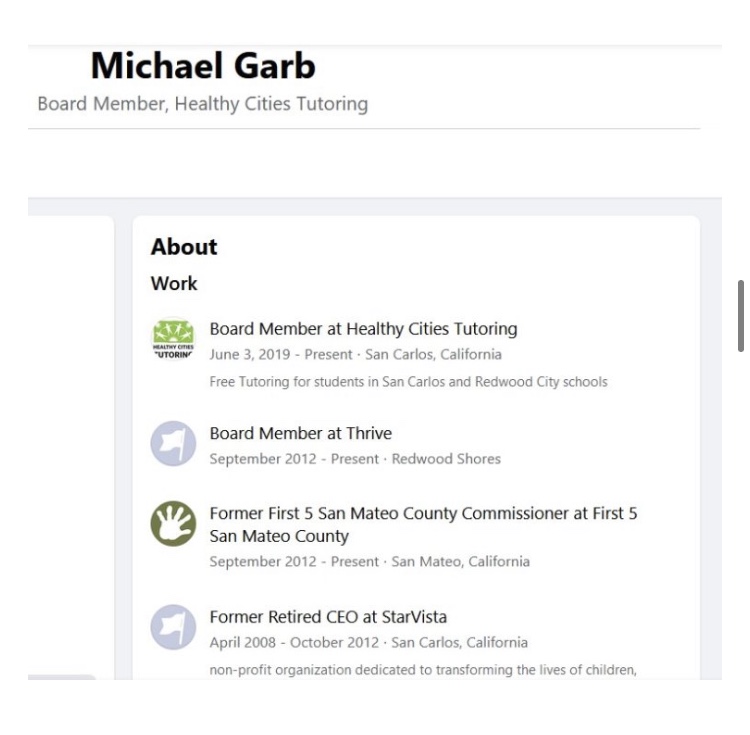Click the April 2008 - October 2012 date

(282, 642)
